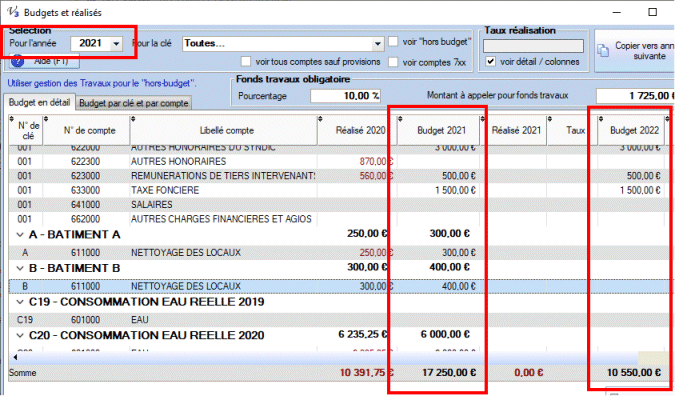Select the SALAIRES row
This screenshot has width=675, height=396.
[340, 204]
